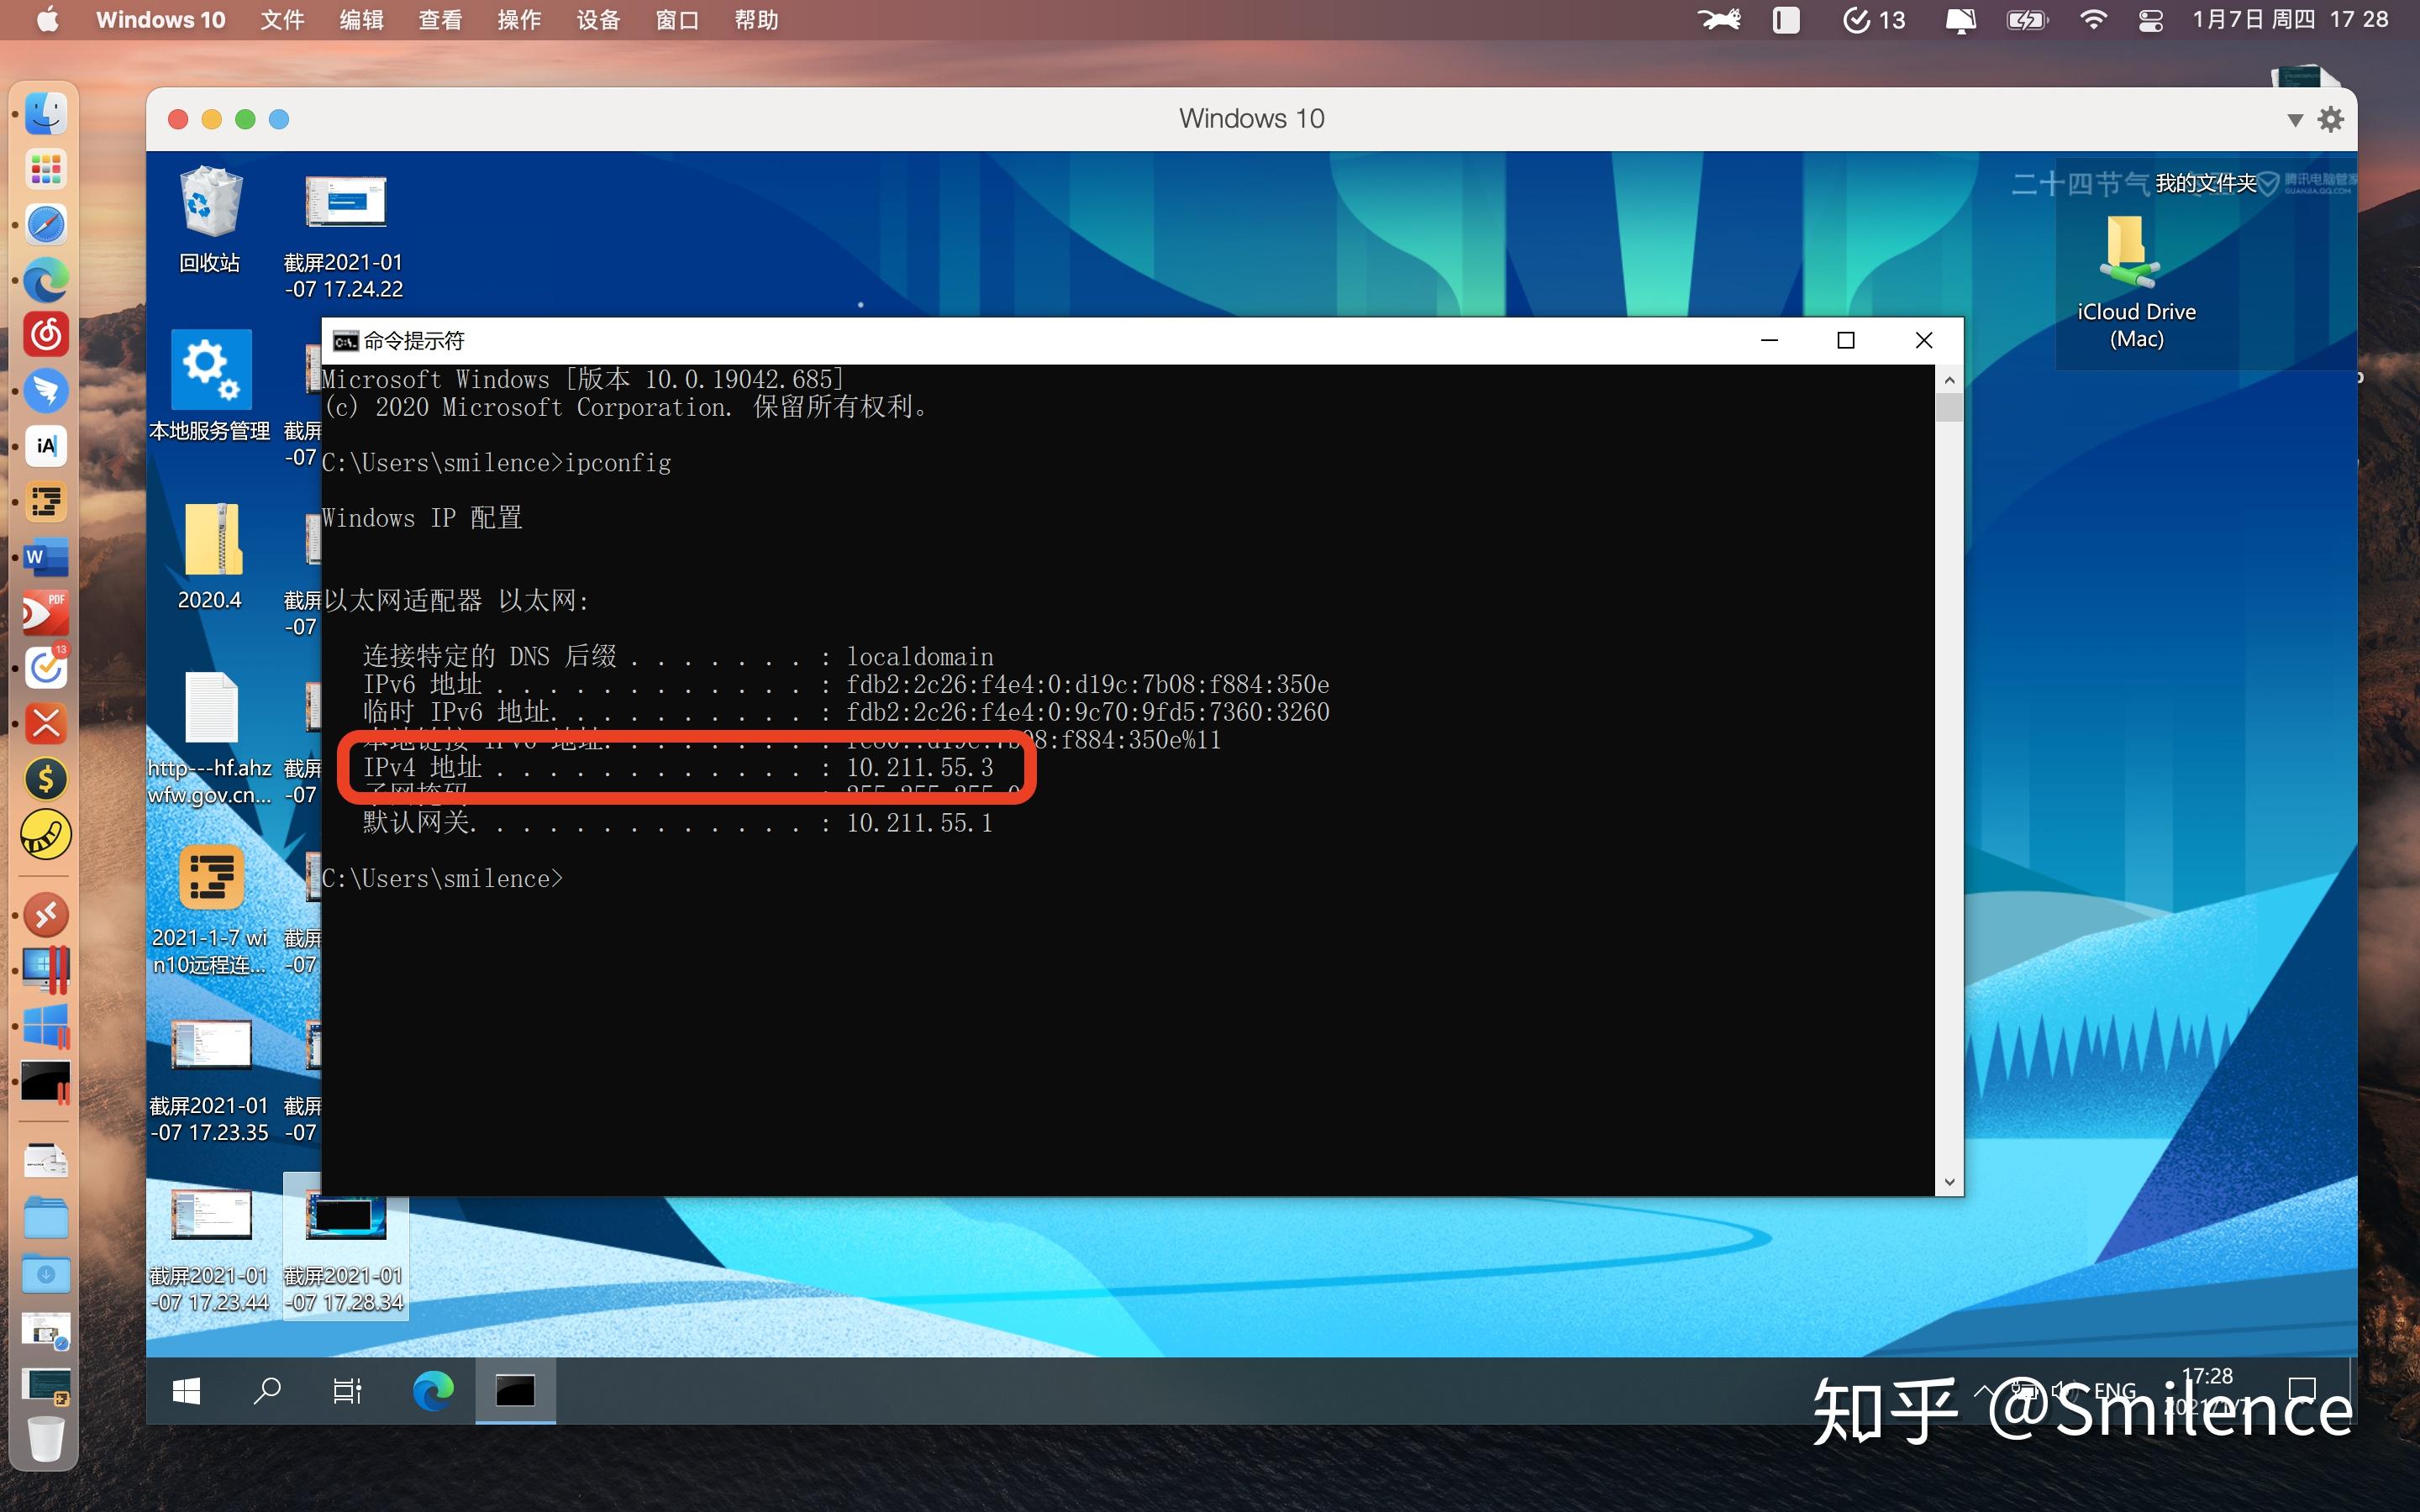Select the iCloud Drive (Mac) desktop icon
The image size is (2420, 1512).
pos(2136,284)
